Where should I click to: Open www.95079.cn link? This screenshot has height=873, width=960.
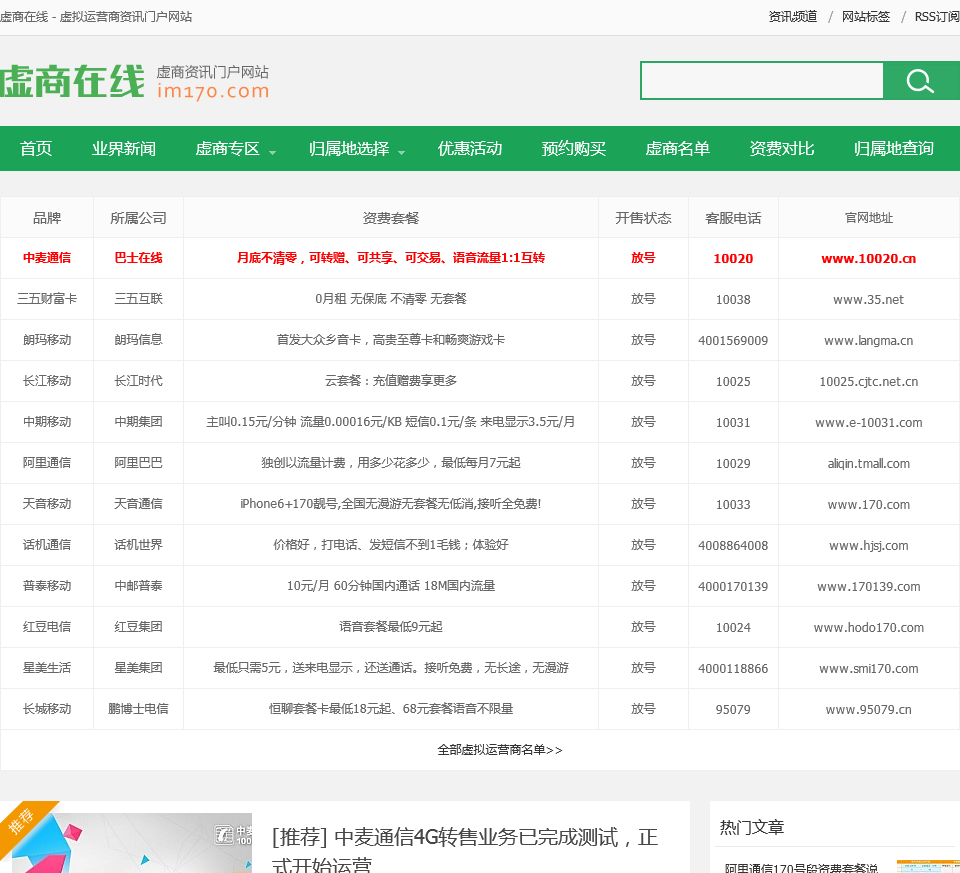coord(868,710)
